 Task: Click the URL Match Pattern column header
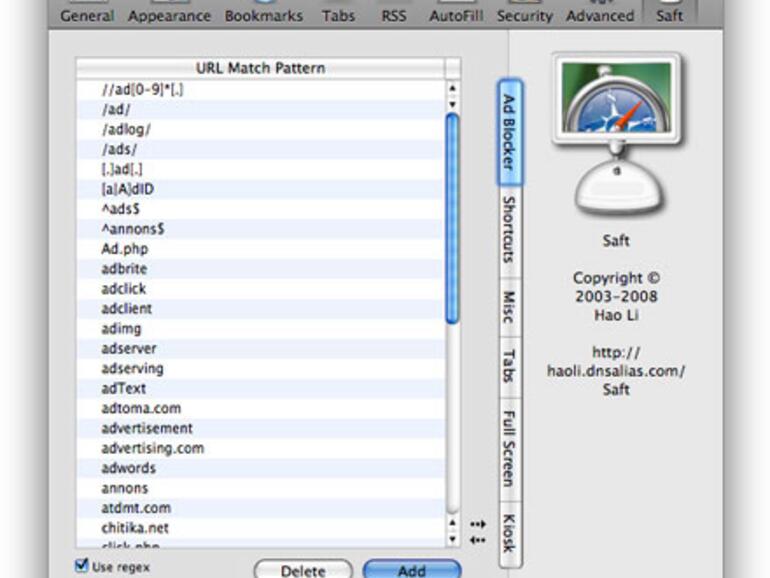pyautogui.click(x=260, y=68)
